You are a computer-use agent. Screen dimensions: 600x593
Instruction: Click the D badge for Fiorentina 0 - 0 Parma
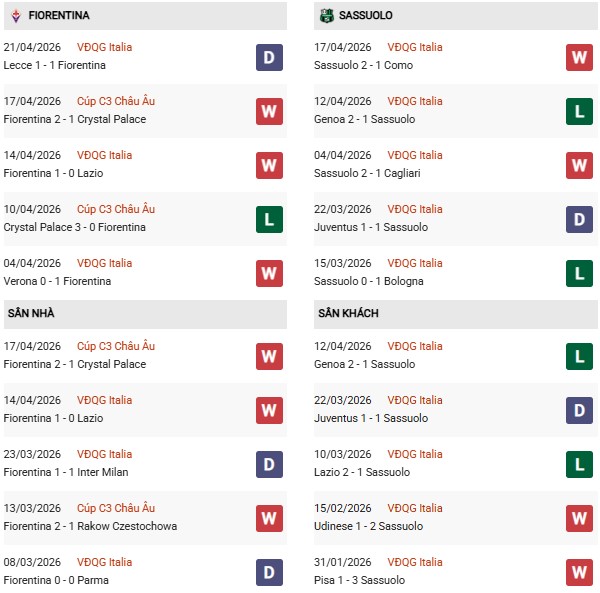click(269, 572)
